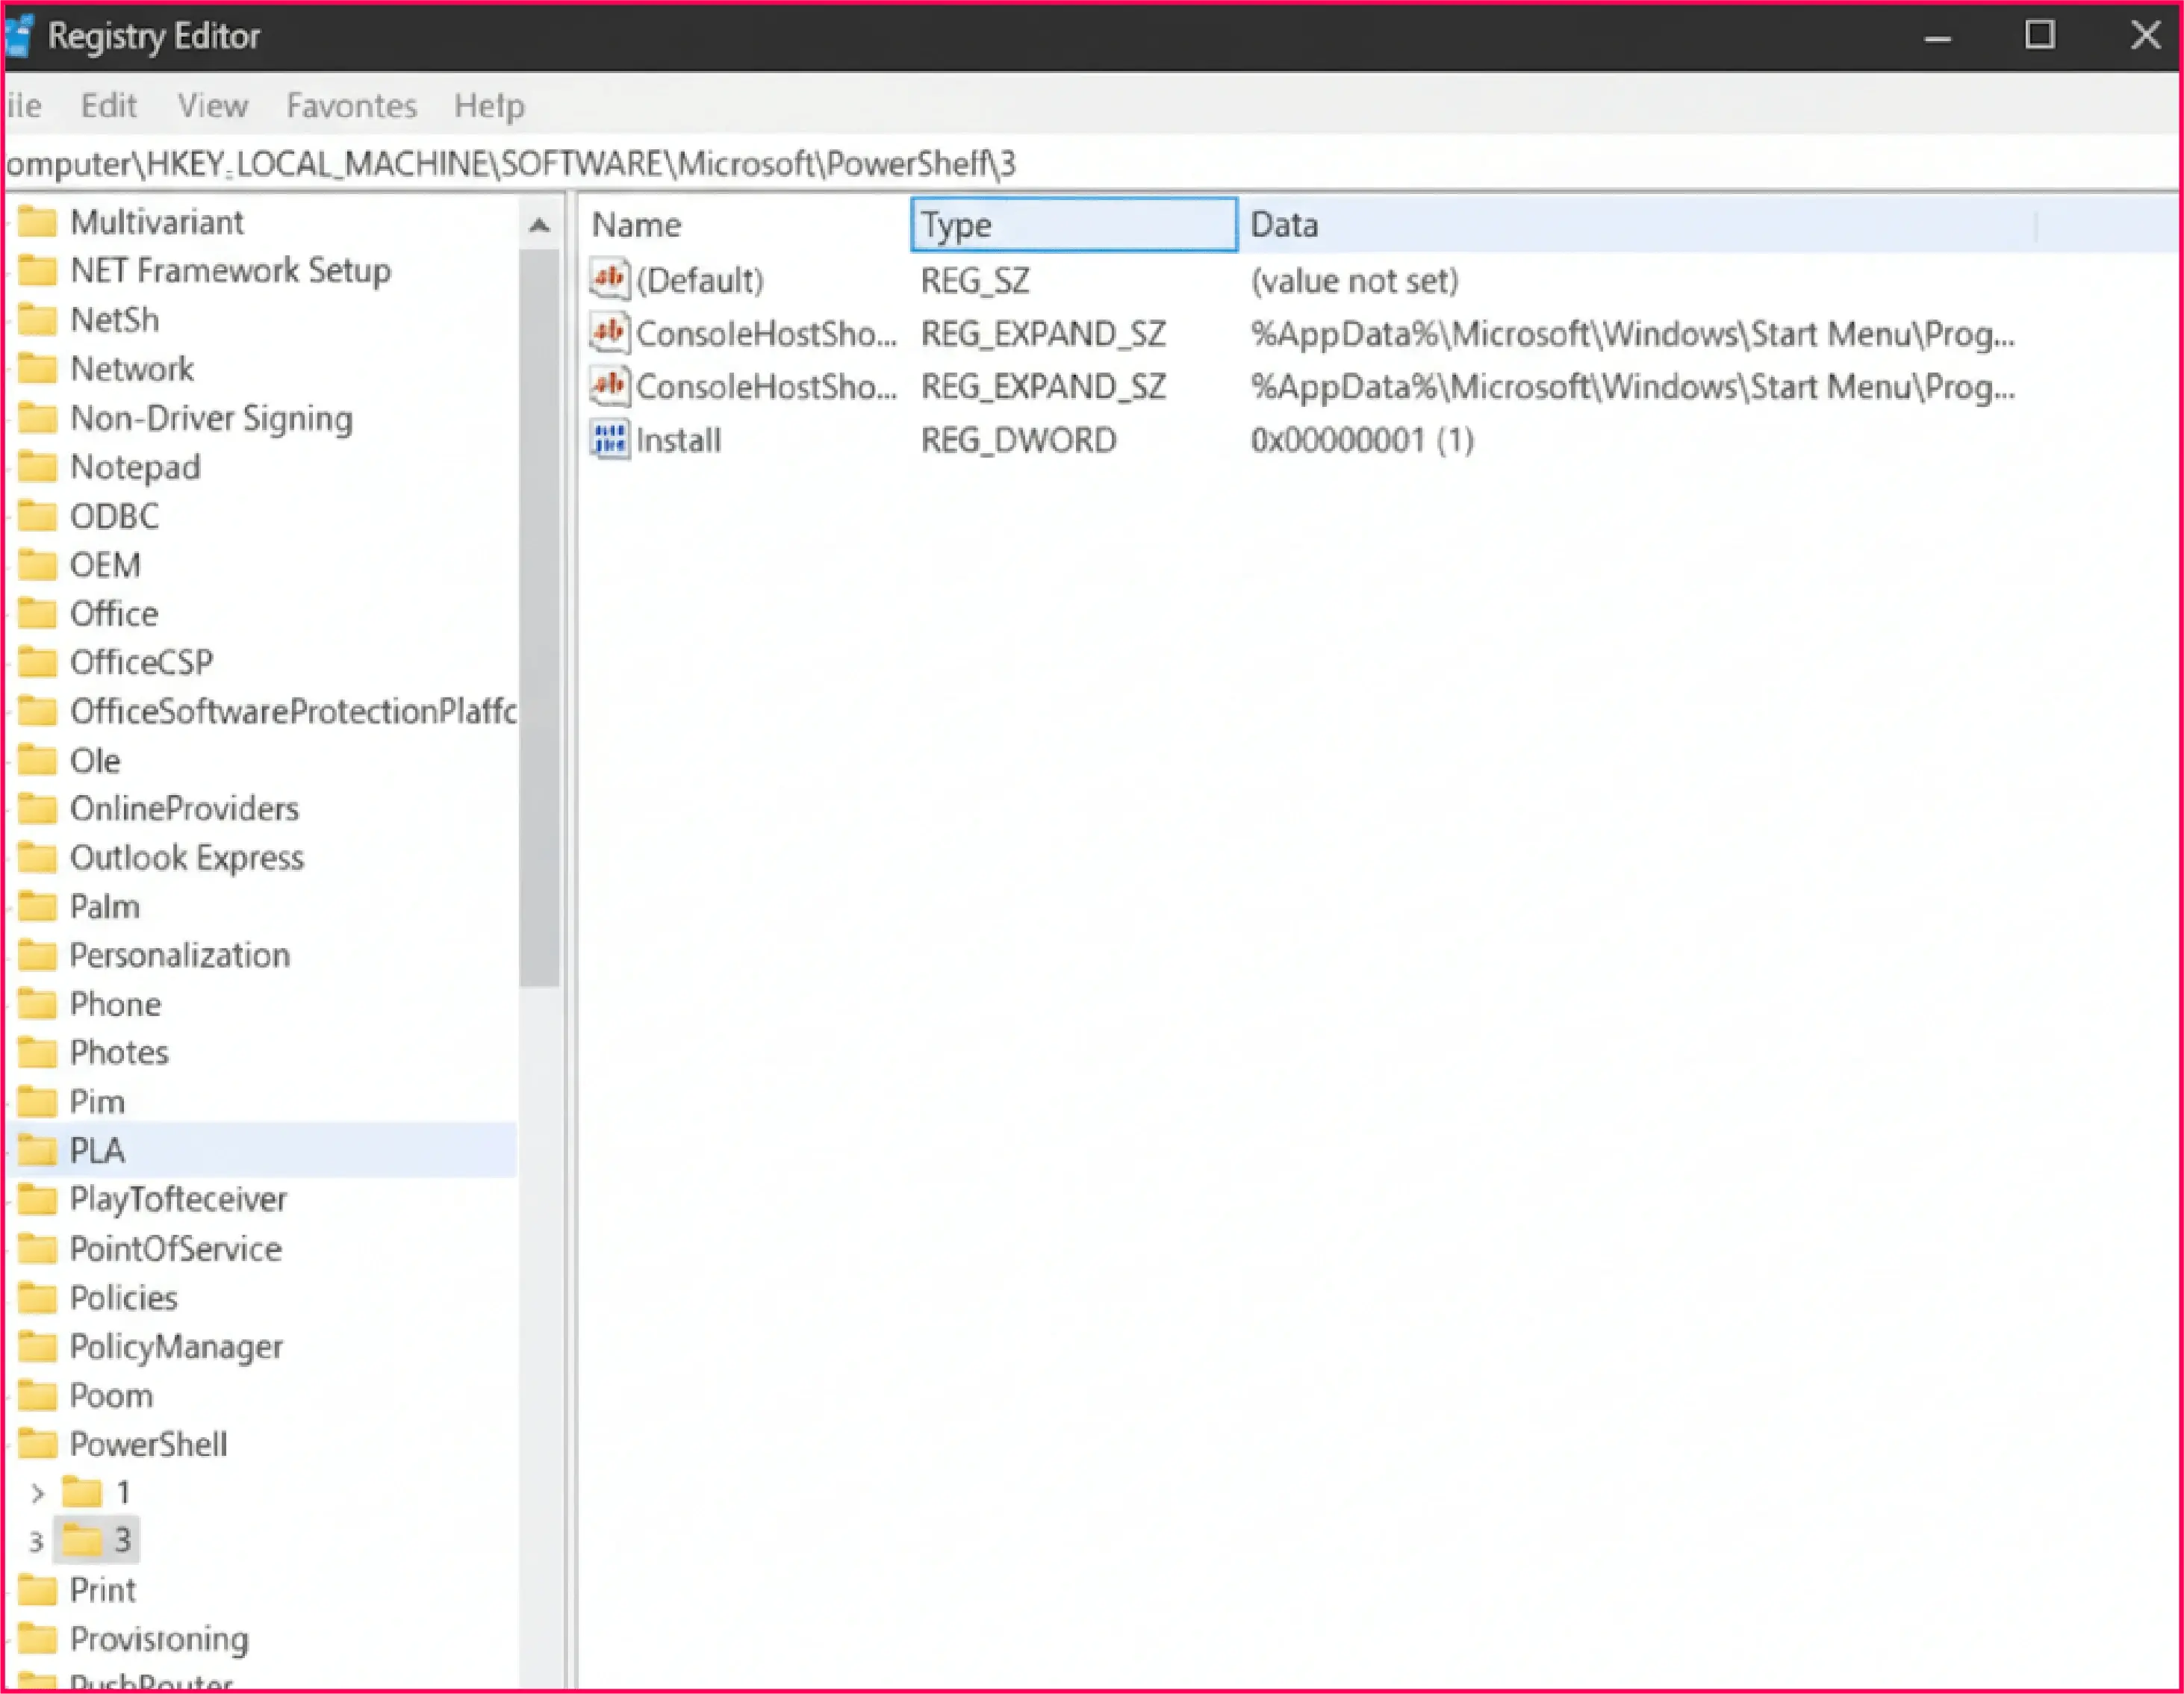Select first ConsoleHostSho... value icon
2184x1694 pixels.
pos(609,333)
